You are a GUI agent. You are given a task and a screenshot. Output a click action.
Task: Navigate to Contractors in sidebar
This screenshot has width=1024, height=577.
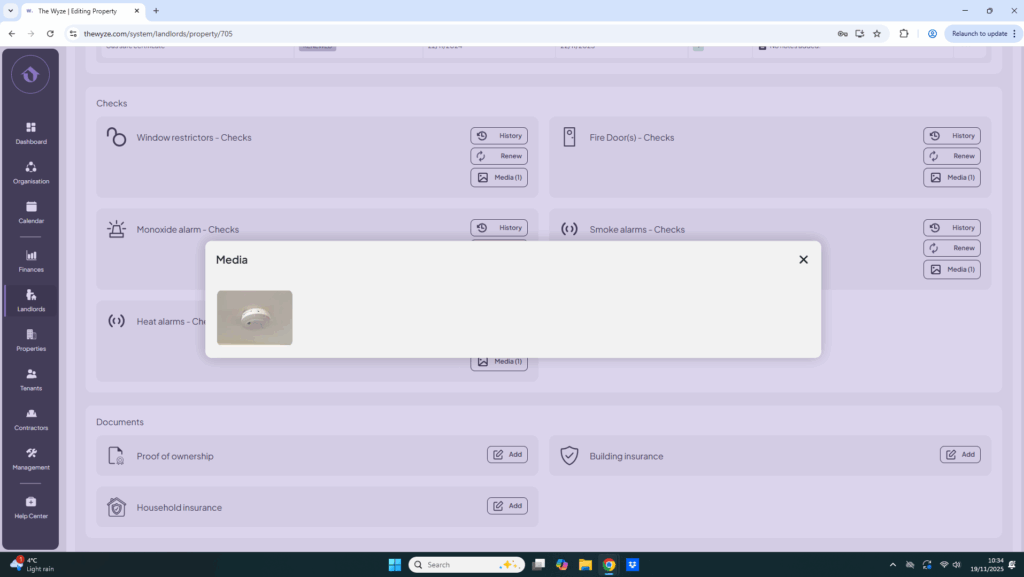coord(31,419)
